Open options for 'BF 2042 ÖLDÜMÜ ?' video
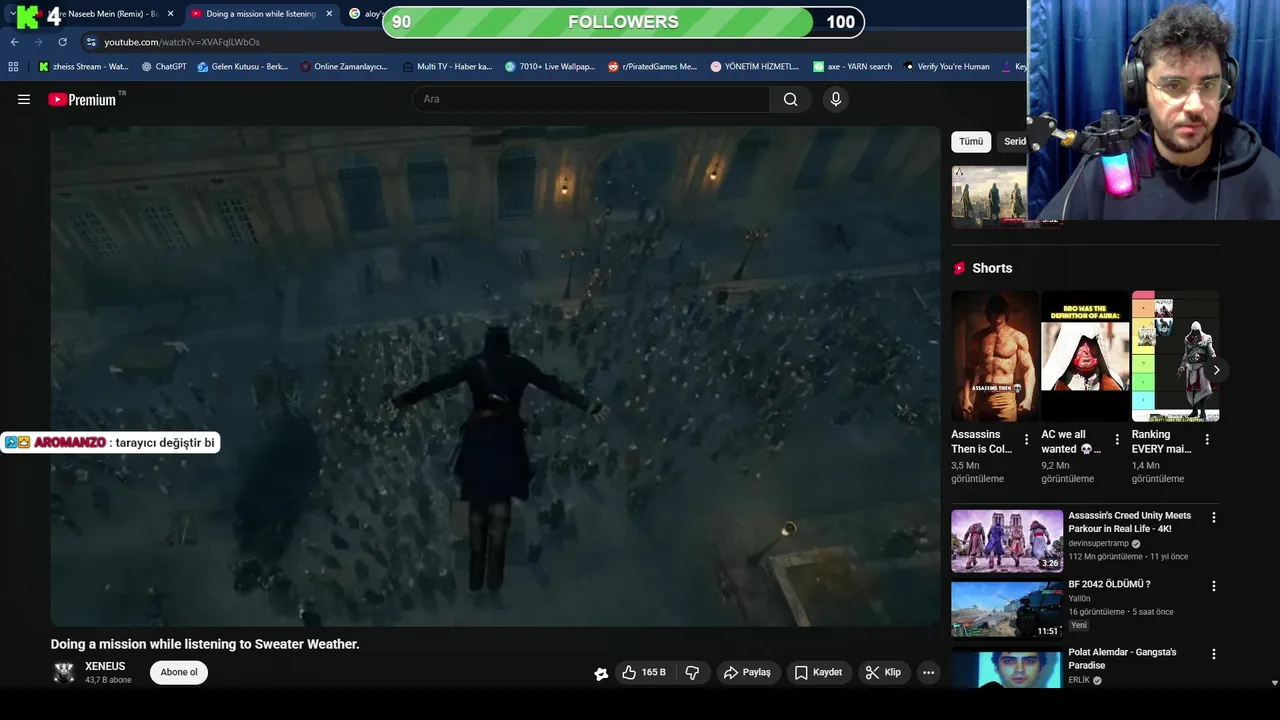Screen dimensions: 1280x720 pos(1214,586)
